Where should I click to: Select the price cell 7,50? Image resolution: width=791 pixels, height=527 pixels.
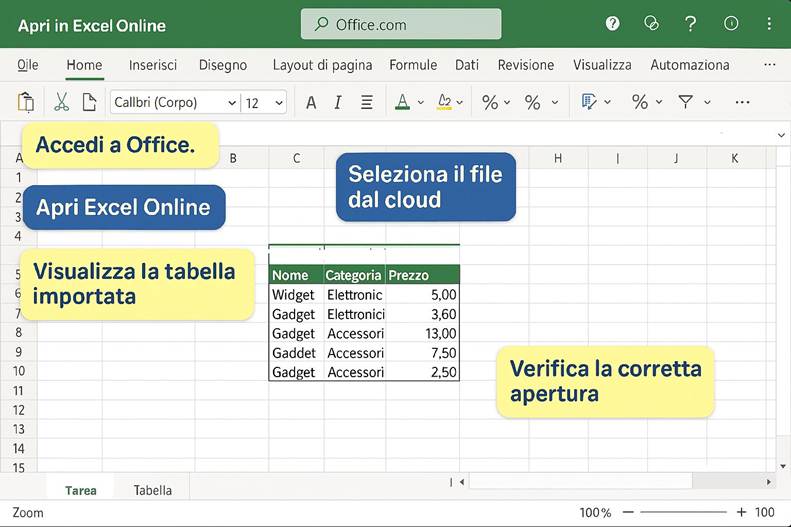pyautogui.click(x=422, y=353)
